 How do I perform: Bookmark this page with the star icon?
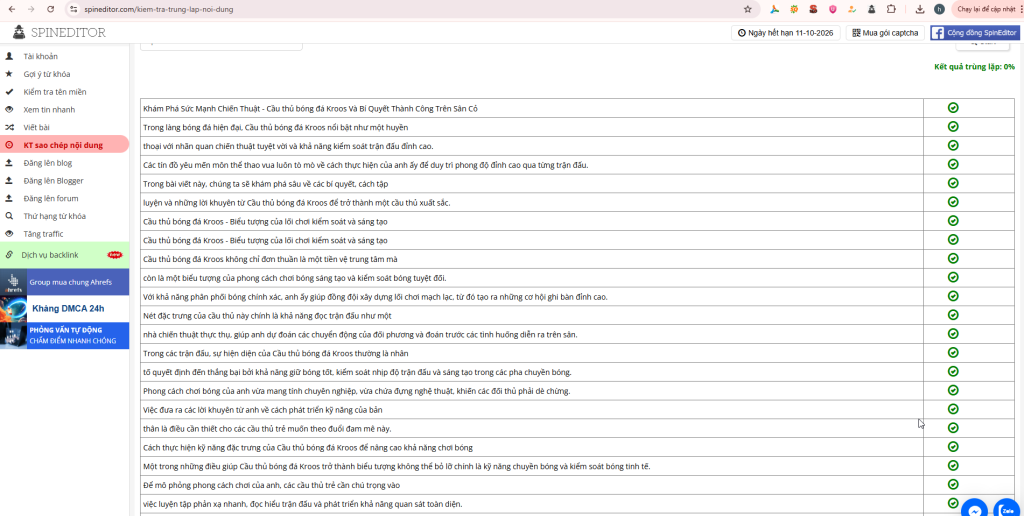coord(748,9)
